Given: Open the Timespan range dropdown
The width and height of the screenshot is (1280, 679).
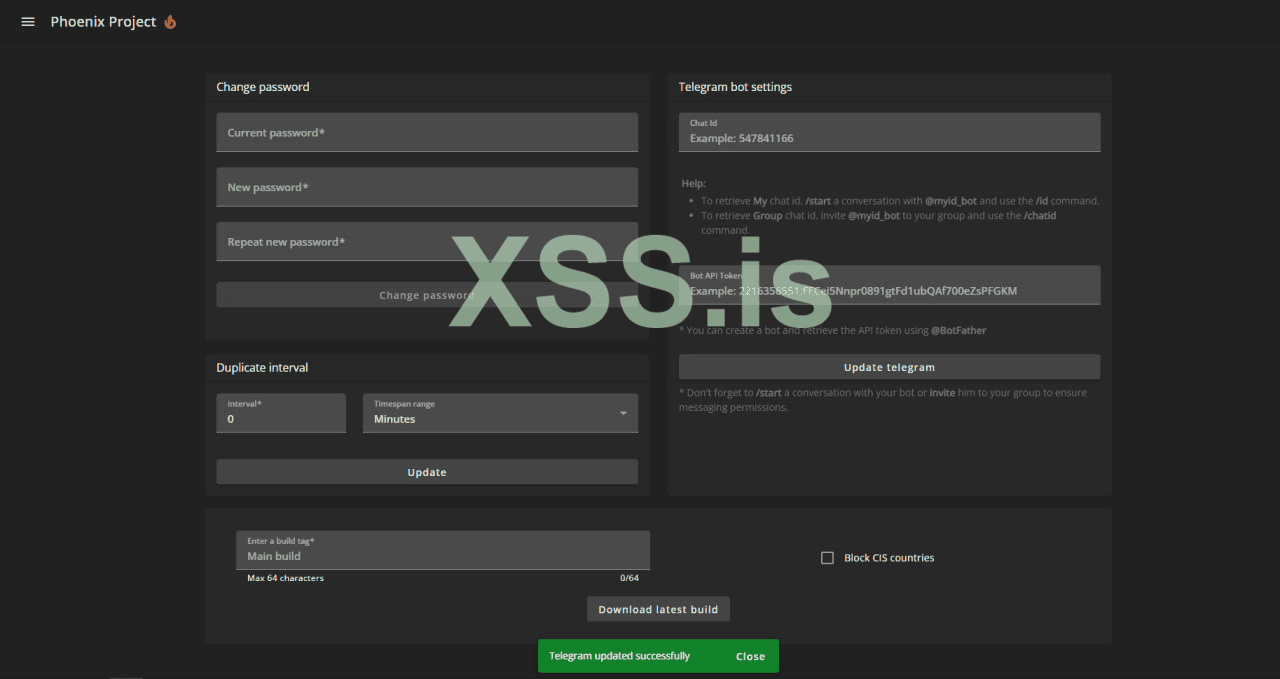Looking at the screenshot, I should pyautogui.click(x=500, y=413).
